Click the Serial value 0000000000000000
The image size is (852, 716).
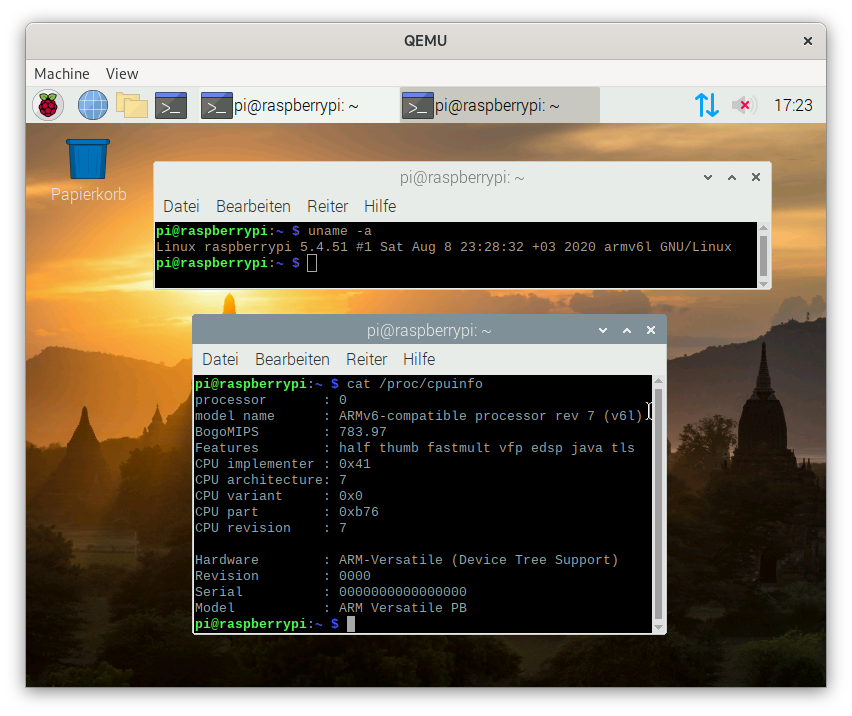click(x=403, y=592)
